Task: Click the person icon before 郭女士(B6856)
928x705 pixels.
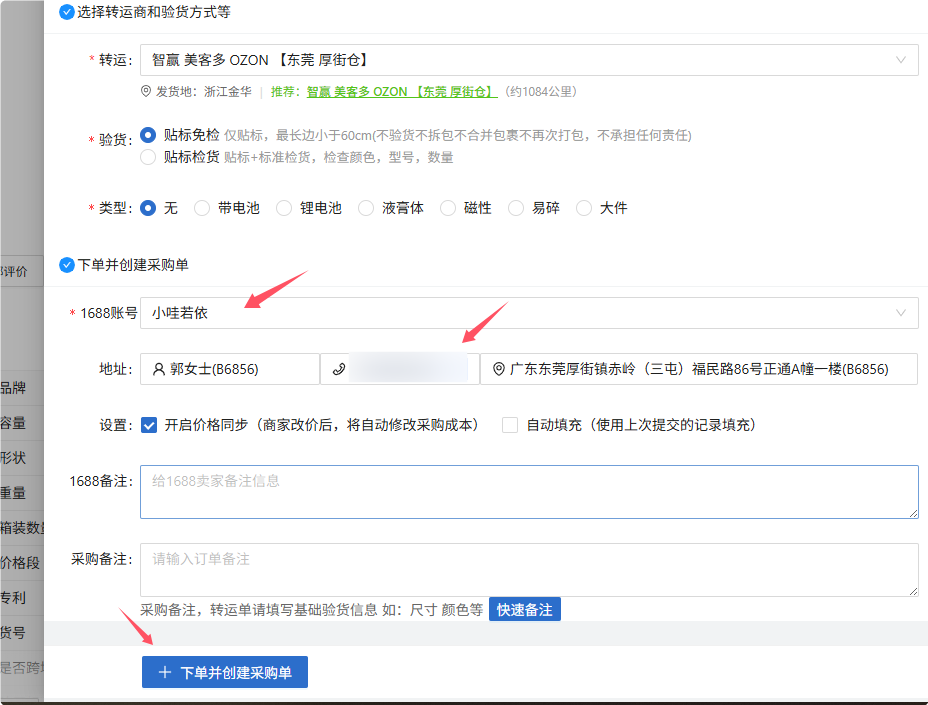Action: 159,369
